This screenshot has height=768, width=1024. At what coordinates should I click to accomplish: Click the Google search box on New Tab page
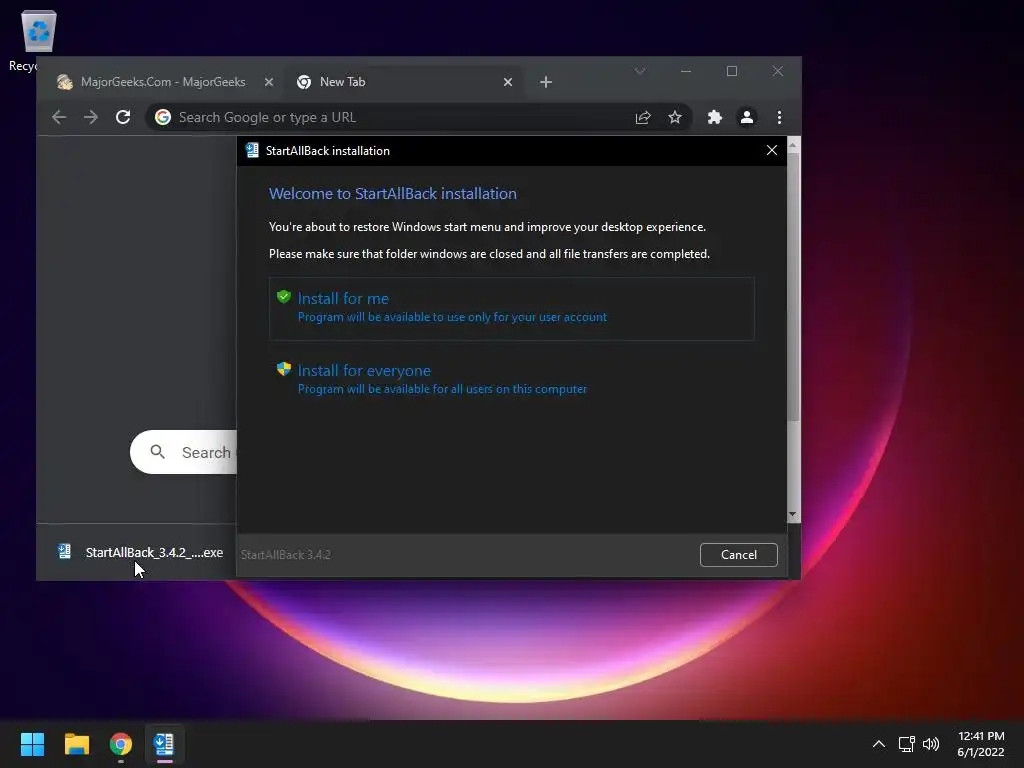(x=184, y=452)
